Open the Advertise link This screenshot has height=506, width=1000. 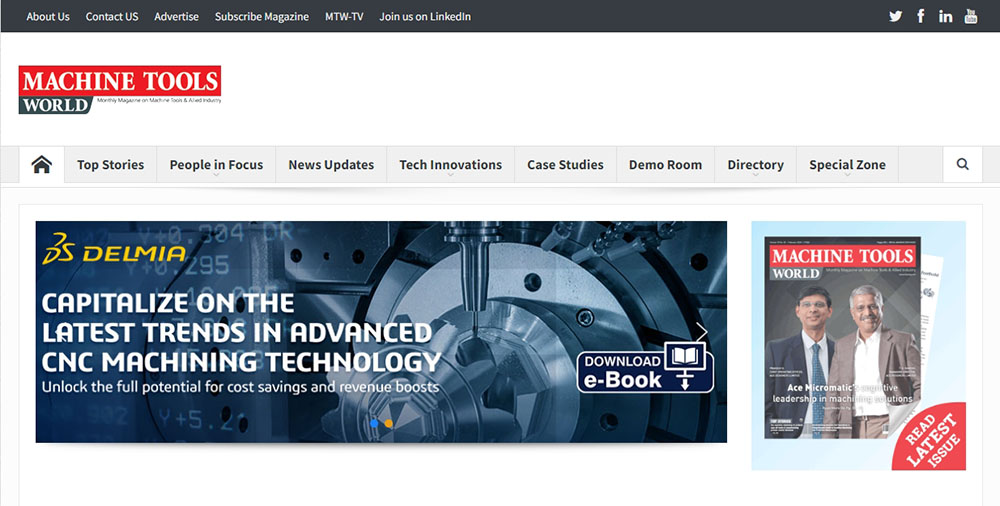[176, 17]
